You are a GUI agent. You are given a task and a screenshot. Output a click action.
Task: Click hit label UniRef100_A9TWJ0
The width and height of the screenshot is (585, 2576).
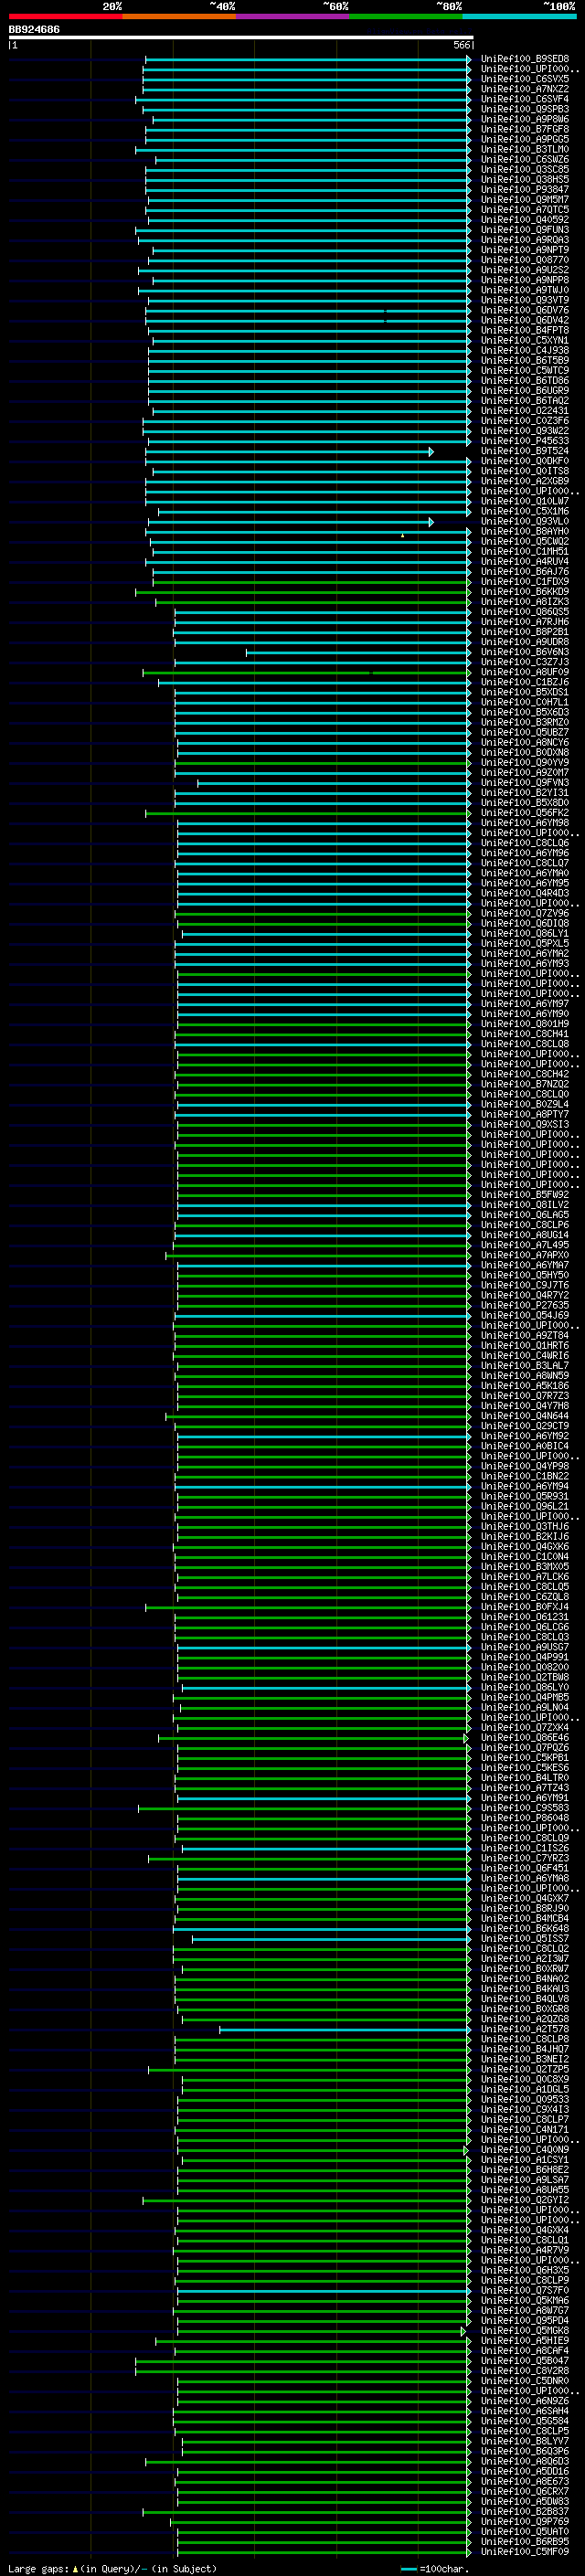tap(525, 290)
